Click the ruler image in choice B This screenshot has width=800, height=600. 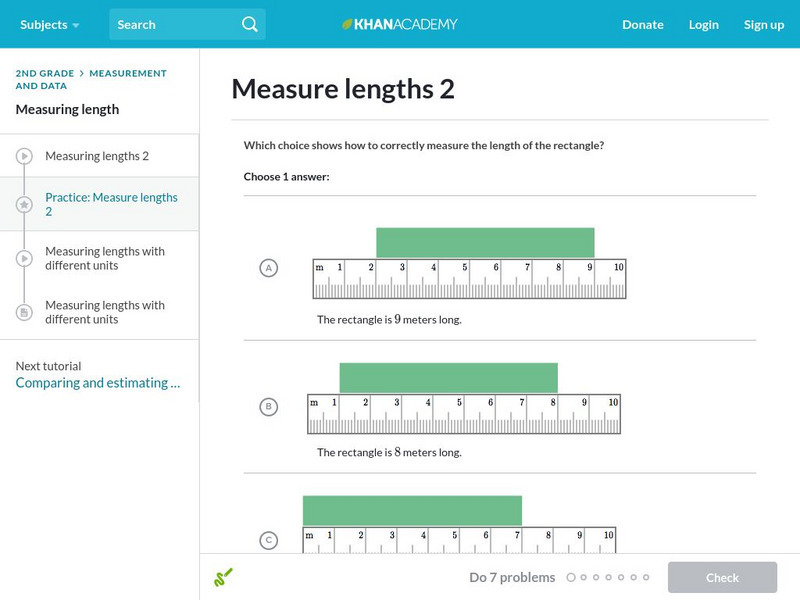point(464,414)
